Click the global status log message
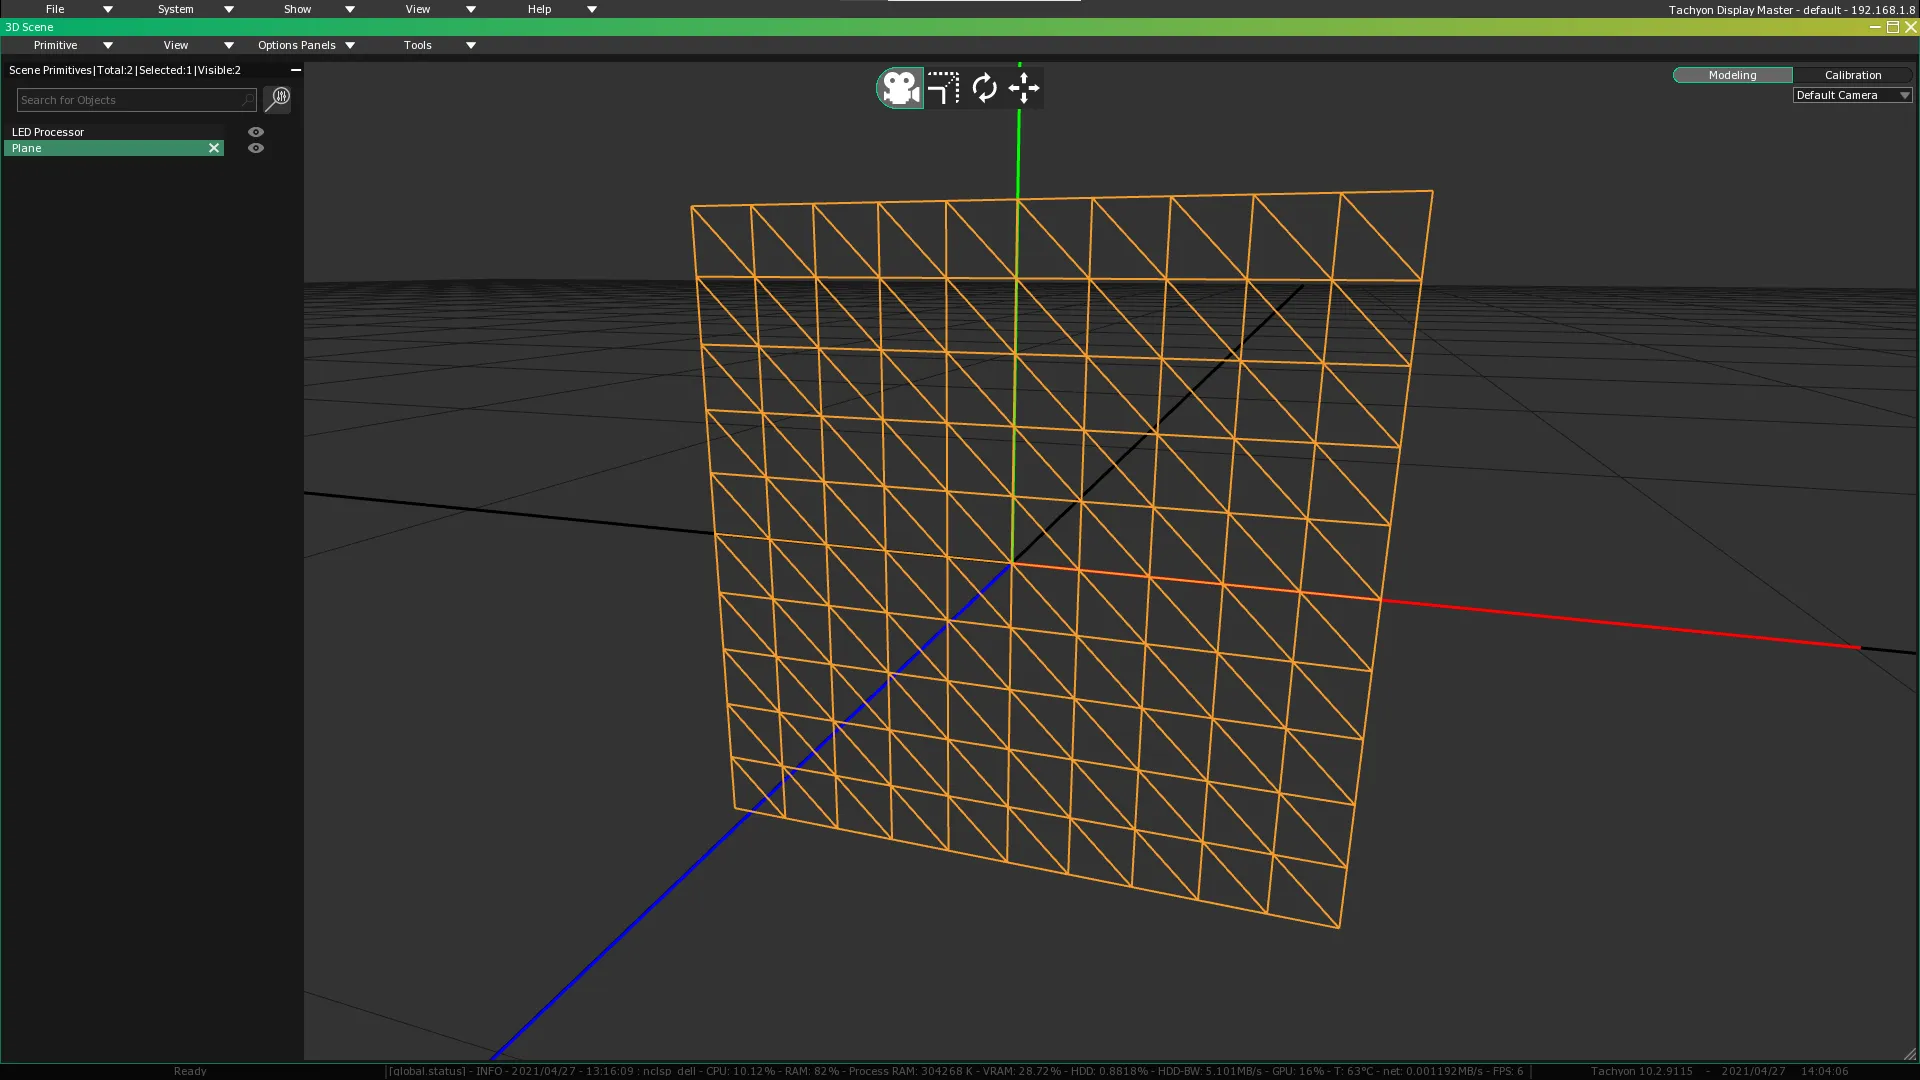Screen dimensions: 1920x1080 click(x=958, y=1071)
